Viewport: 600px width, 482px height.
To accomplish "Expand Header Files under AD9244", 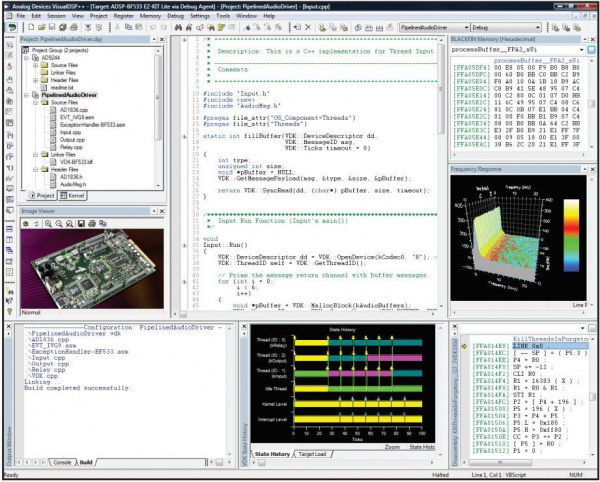I will 35,80.
